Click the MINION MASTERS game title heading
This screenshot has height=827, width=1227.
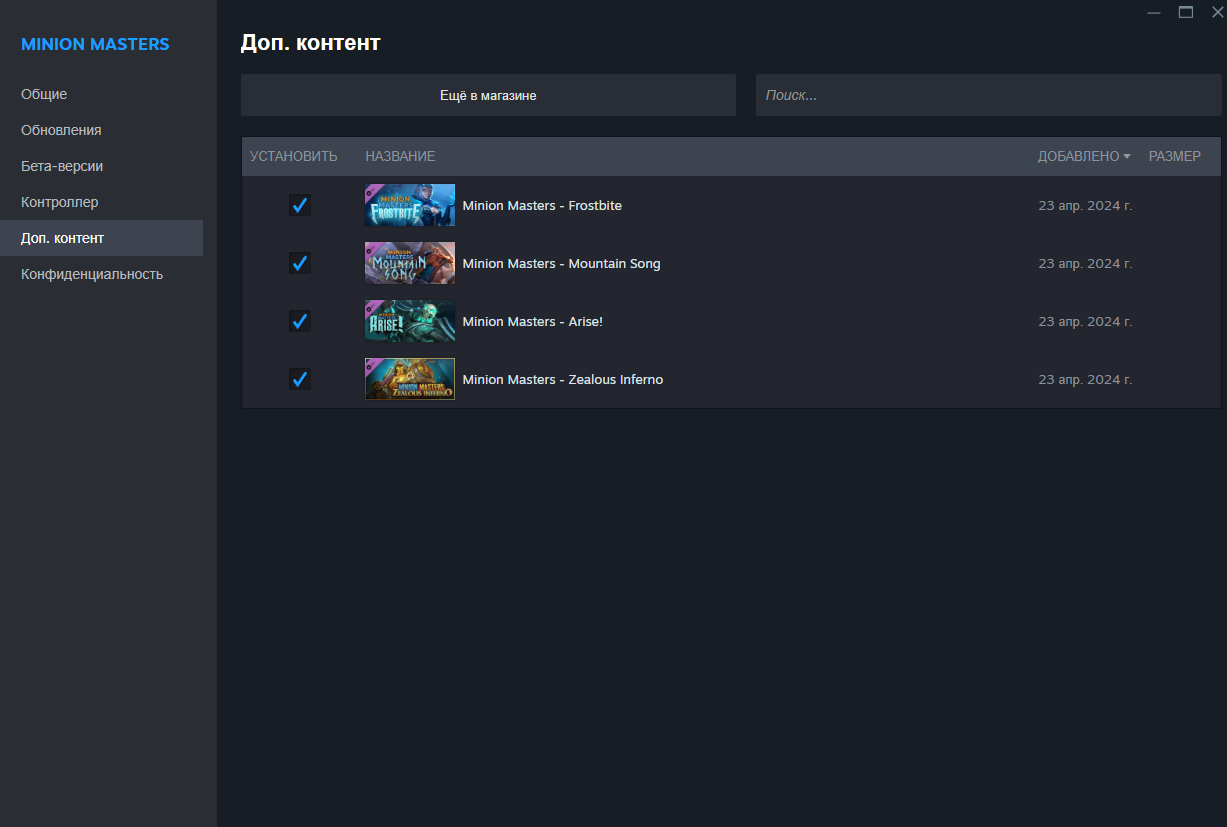95,44
